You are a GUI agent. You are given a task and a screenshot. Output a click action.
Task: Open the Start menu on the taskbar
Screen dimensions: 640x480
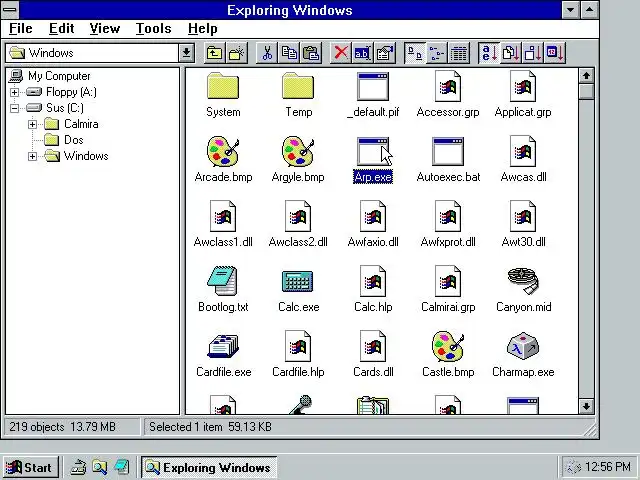click(30, 467)
